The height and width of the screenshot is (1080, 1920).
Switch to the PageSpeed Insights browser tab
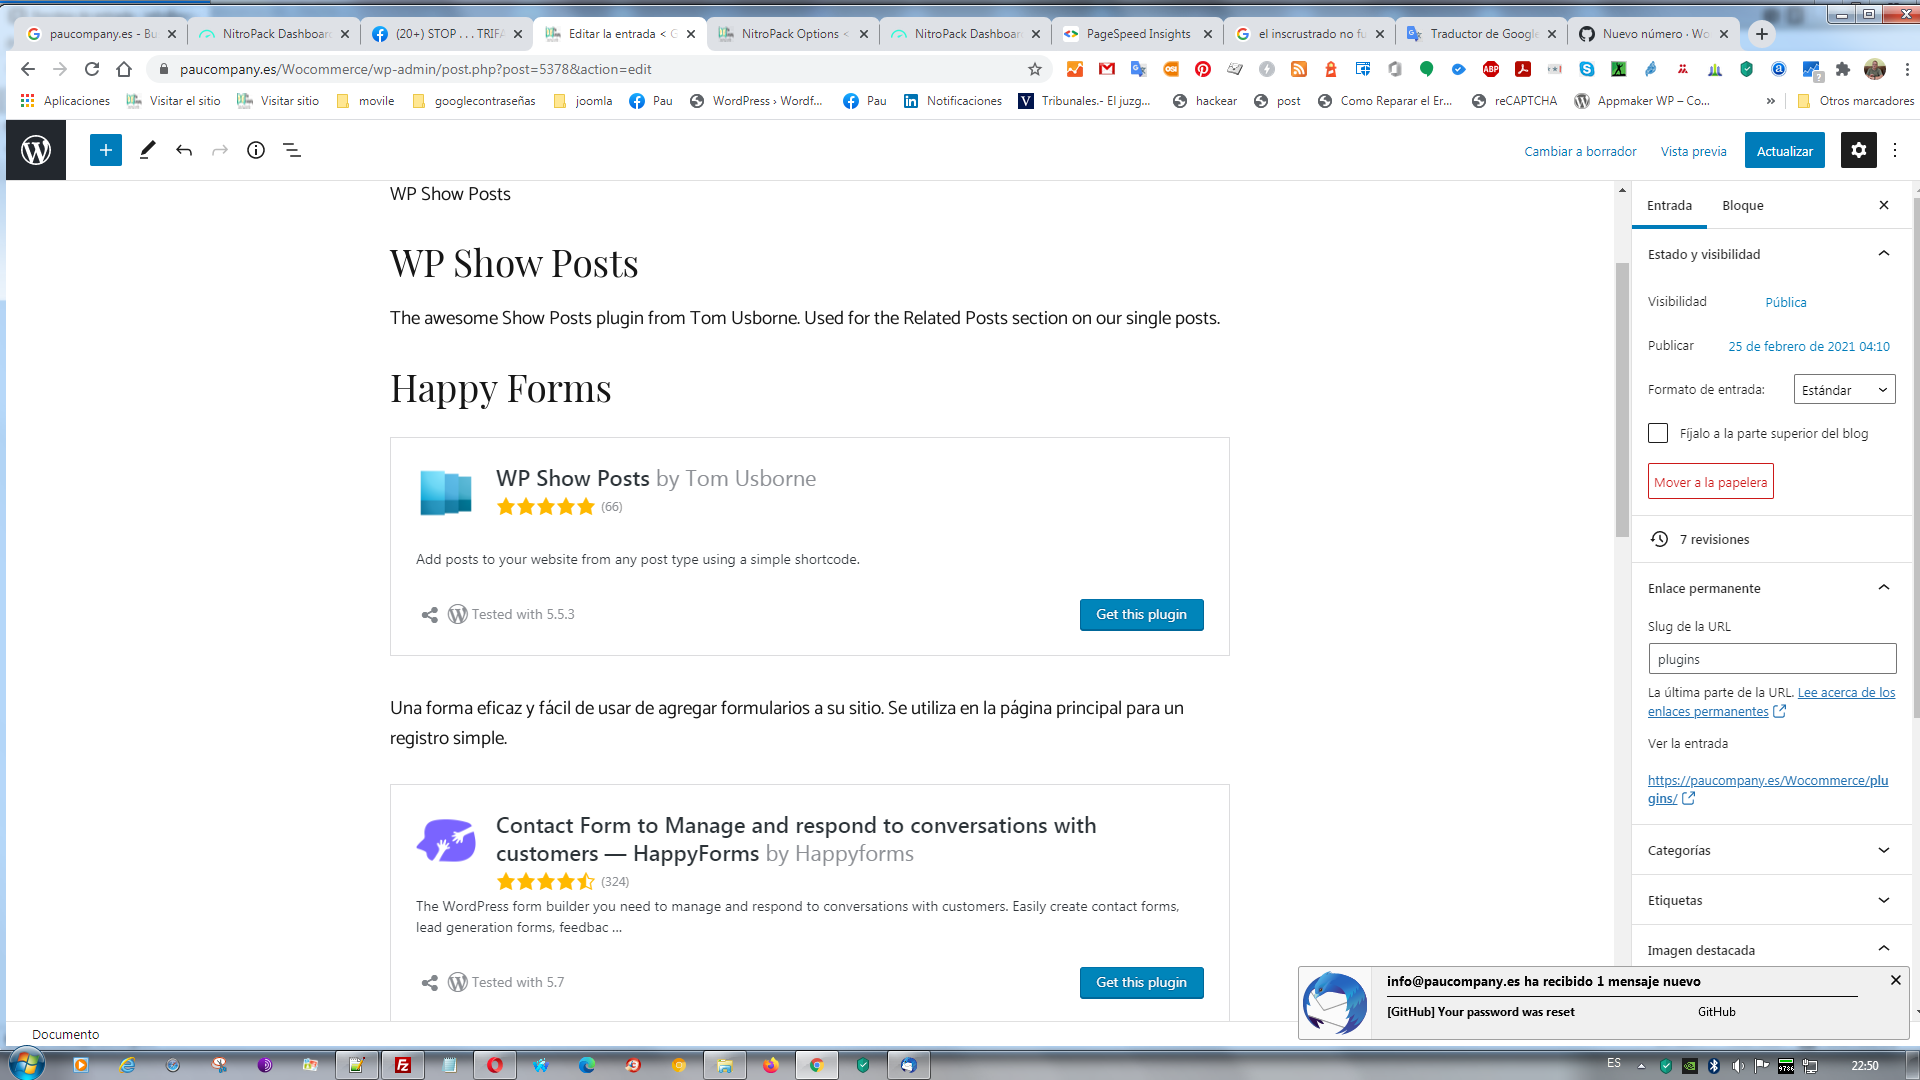click(x=1137, y=34)
